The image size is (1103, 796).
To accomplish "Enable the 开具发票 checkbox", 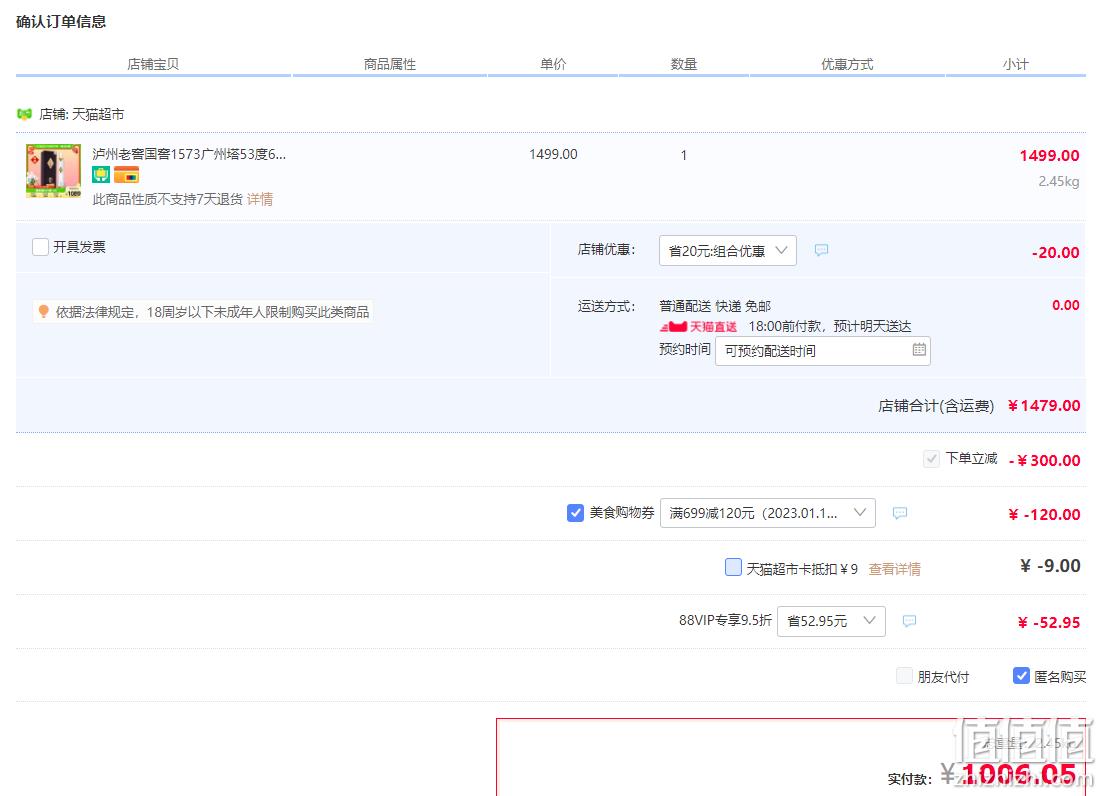I will [41, 247].
